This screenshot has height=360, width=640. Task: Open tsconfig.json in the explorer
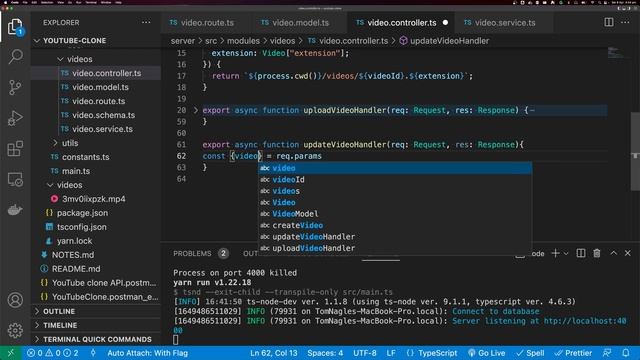pos(82,227)
